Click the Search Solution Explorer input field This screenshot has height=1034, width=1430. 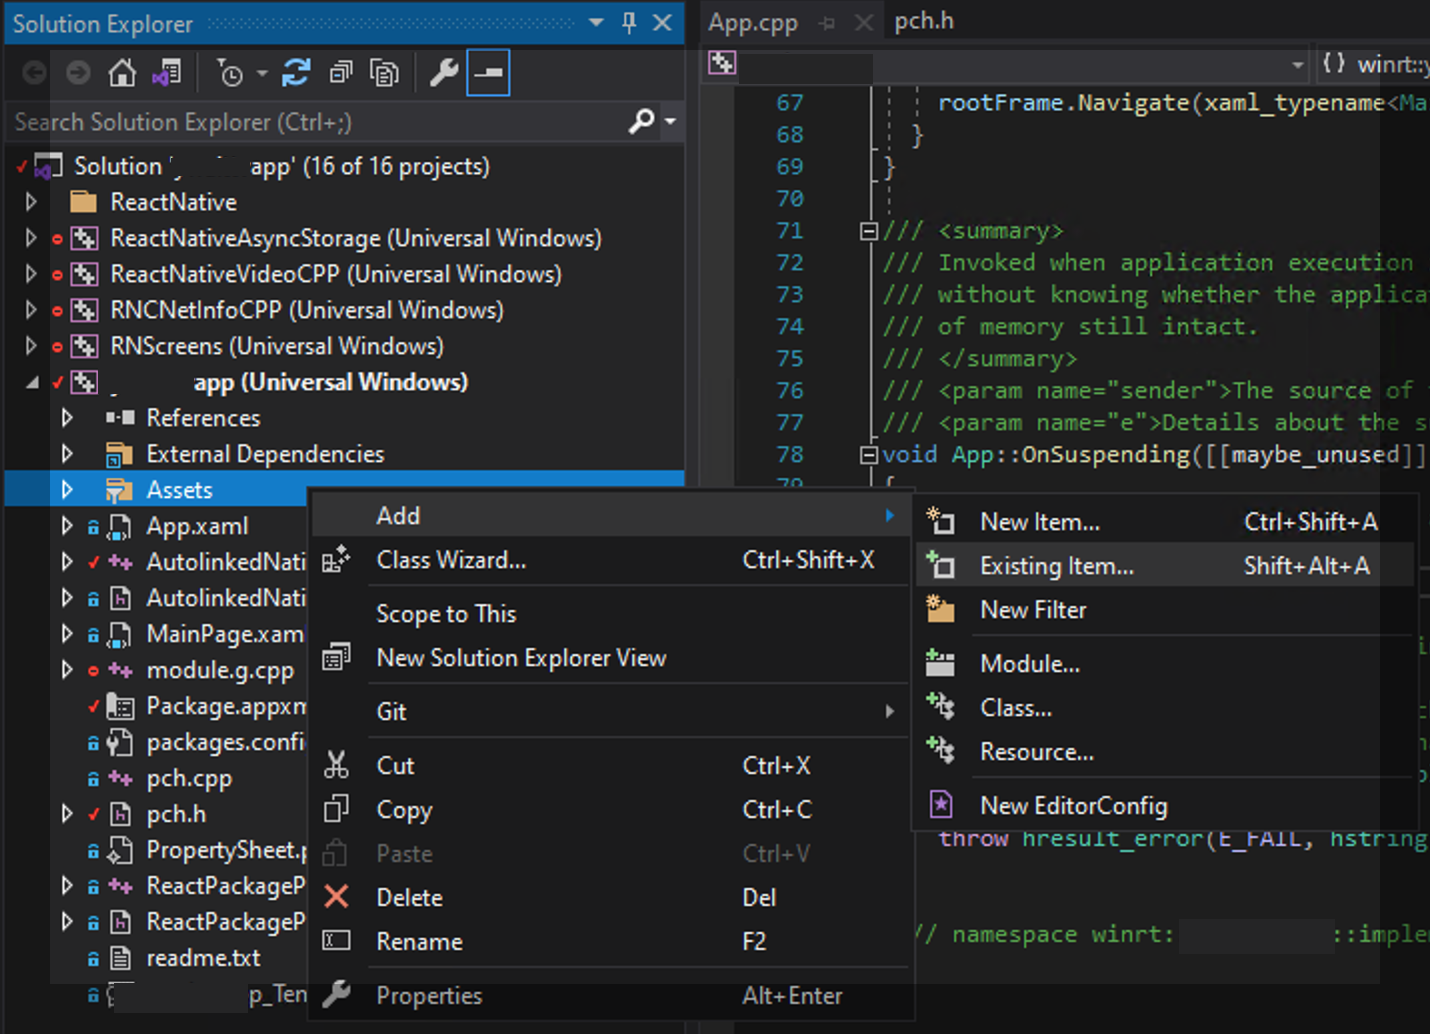(x=300, y=121)
